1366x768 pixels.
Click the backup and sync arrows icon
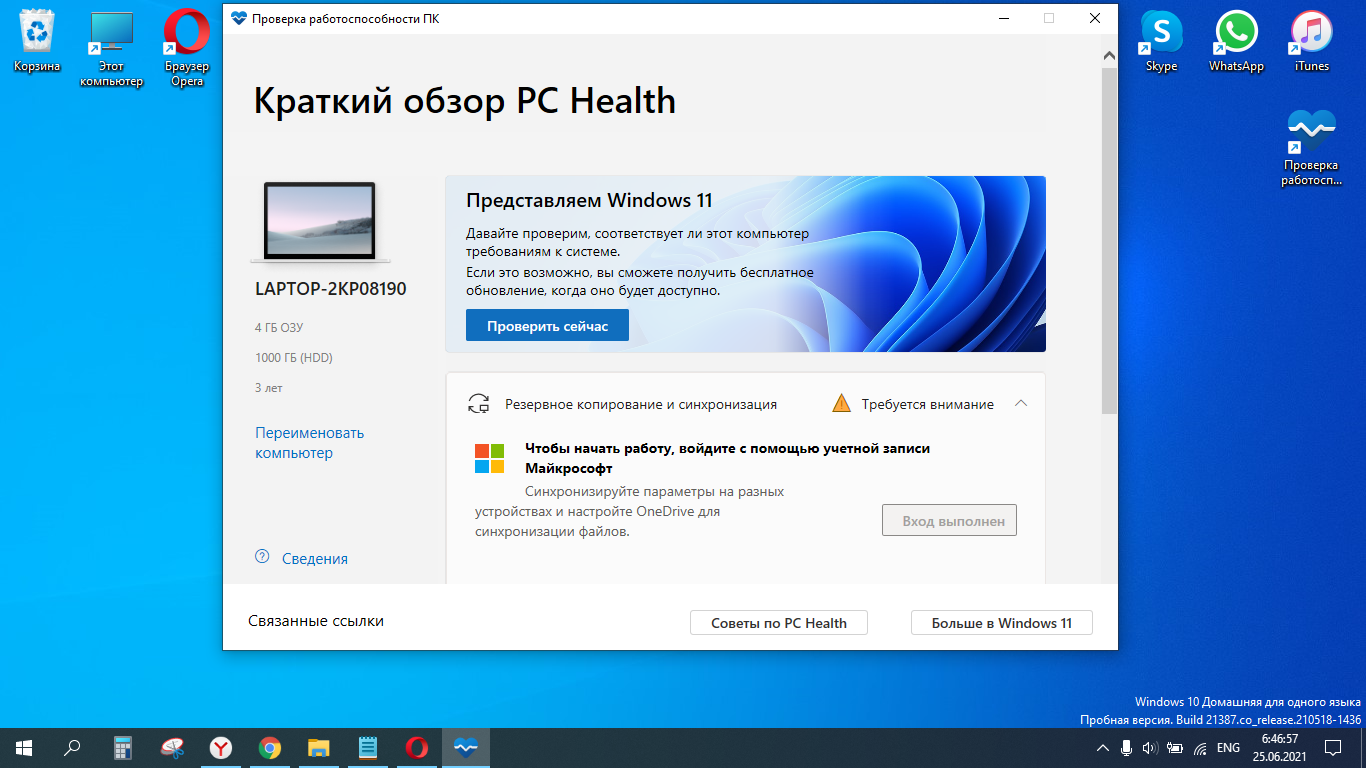478,404
